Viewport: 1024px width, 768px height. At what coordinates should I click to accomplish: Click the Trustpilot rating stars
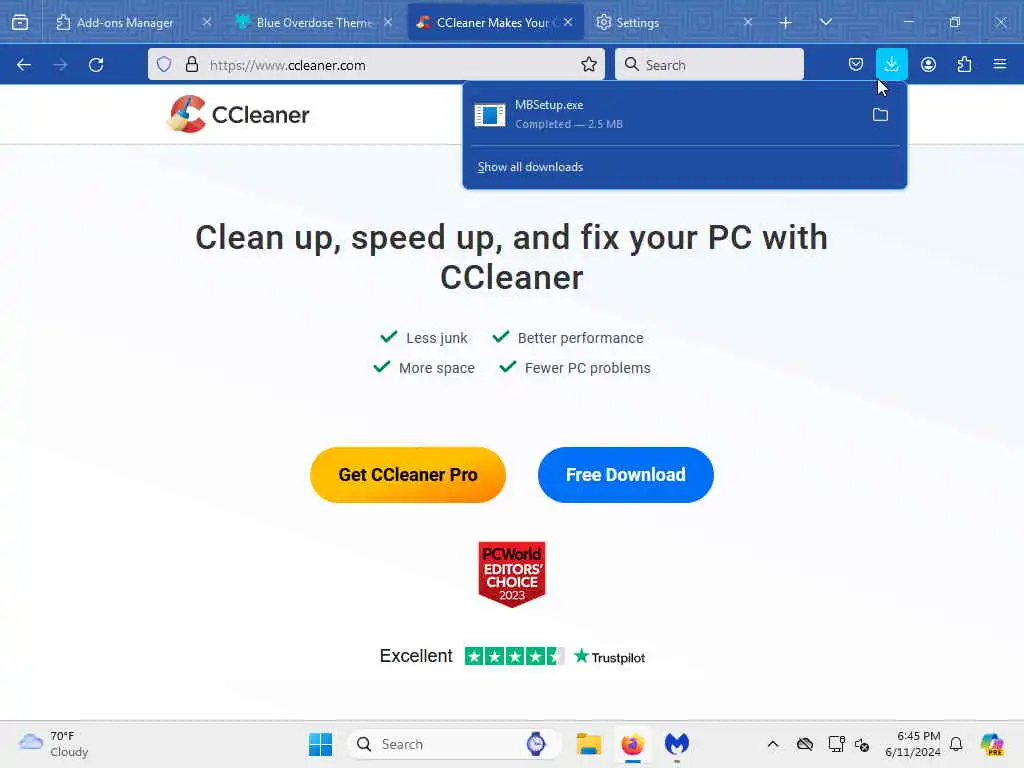(x=514, y=656)
